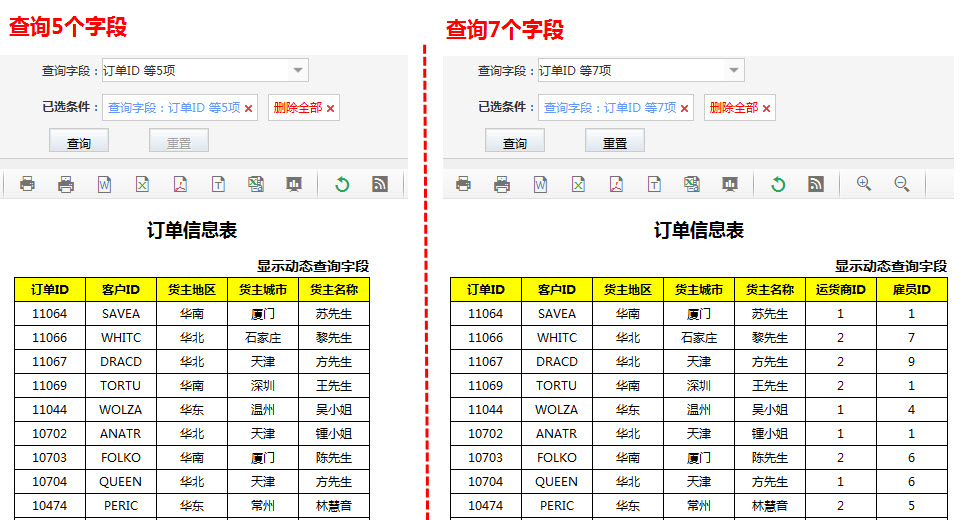
Task: Click the zoom out magnifier icon
Action: pos(901,184)
